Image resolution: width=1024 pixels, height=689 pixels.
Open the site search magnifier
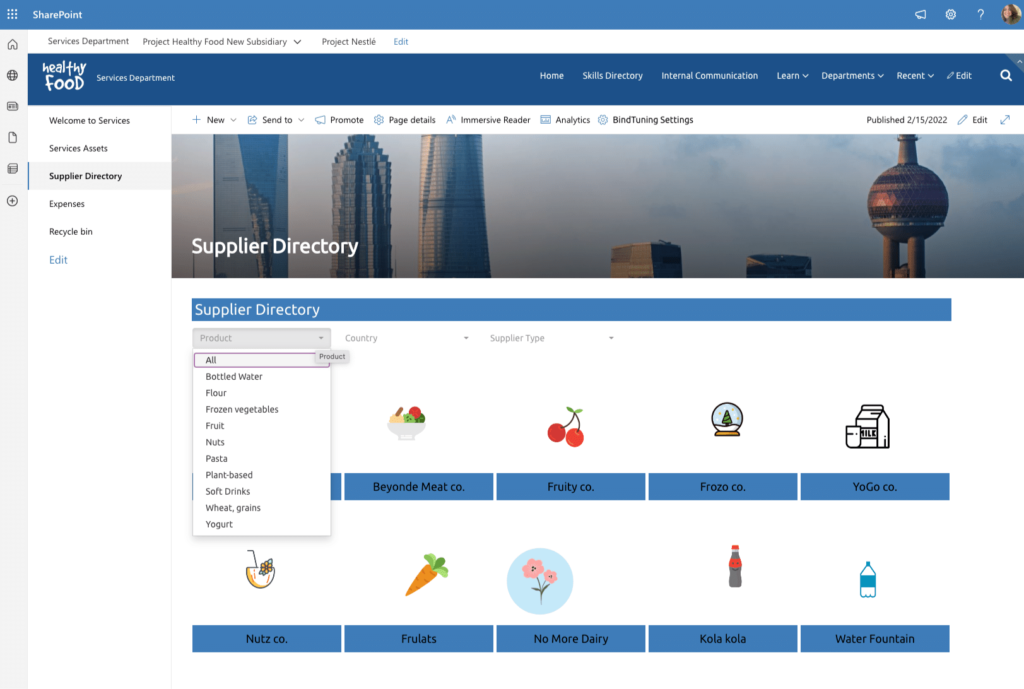pyautogui.click(x=1006, y=76)
